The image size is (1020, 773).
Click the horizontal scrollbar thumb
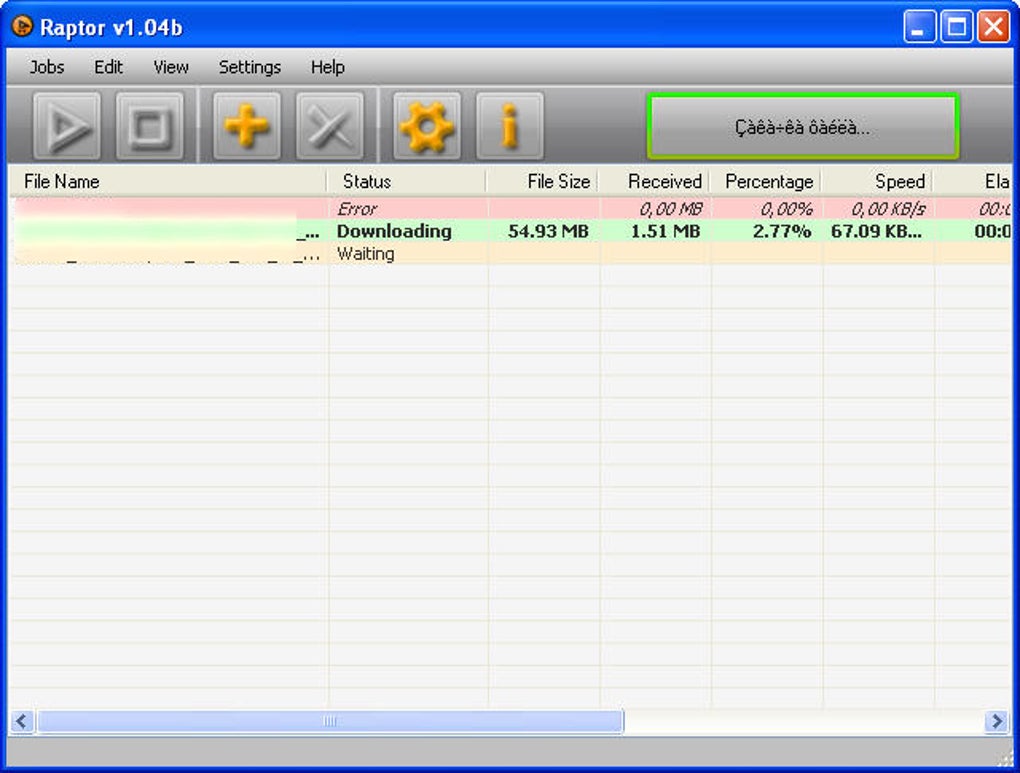(330, 721)
